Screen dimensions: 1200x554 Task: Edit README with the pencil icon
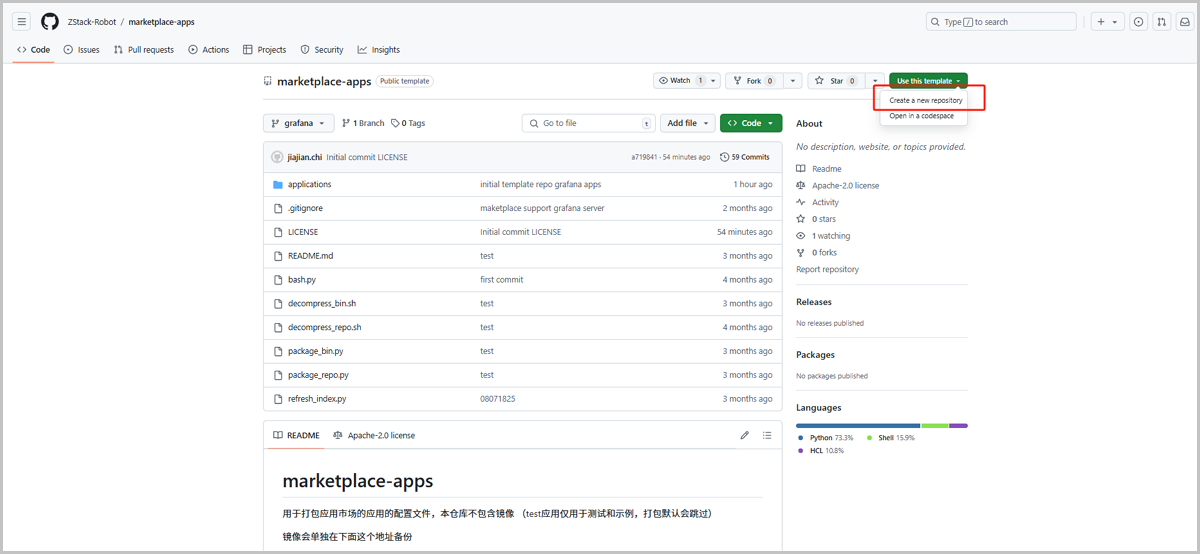(x=744, y=435)
